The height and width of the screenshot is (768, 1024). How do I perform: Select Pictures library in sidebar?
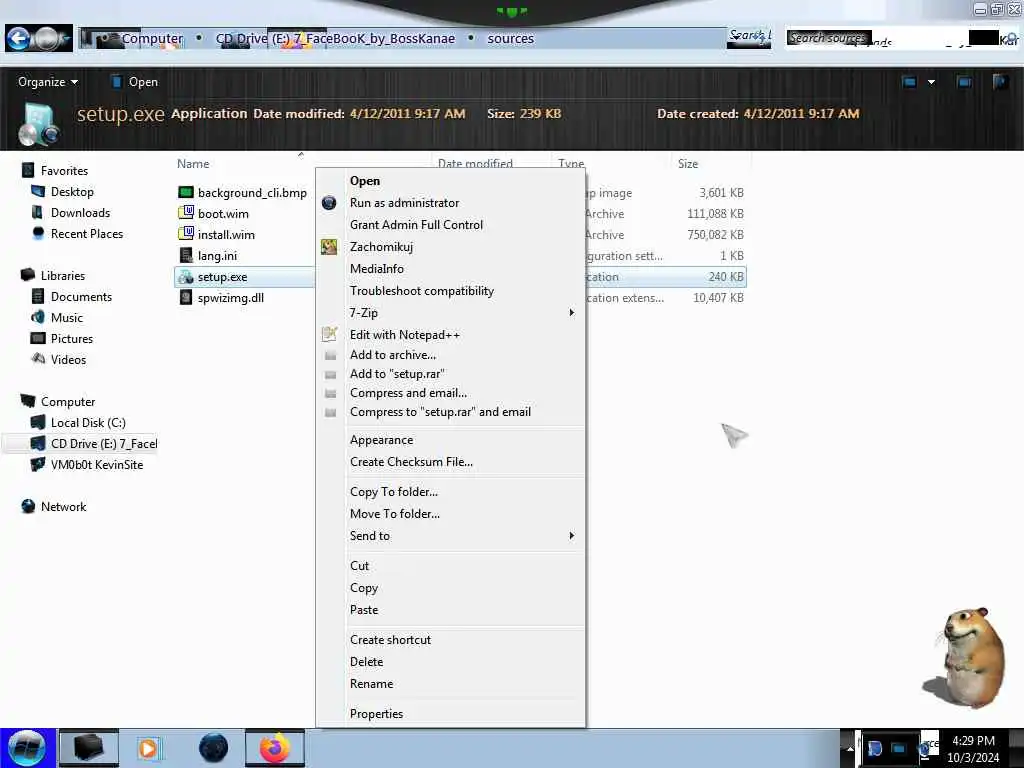coord(72,338)
